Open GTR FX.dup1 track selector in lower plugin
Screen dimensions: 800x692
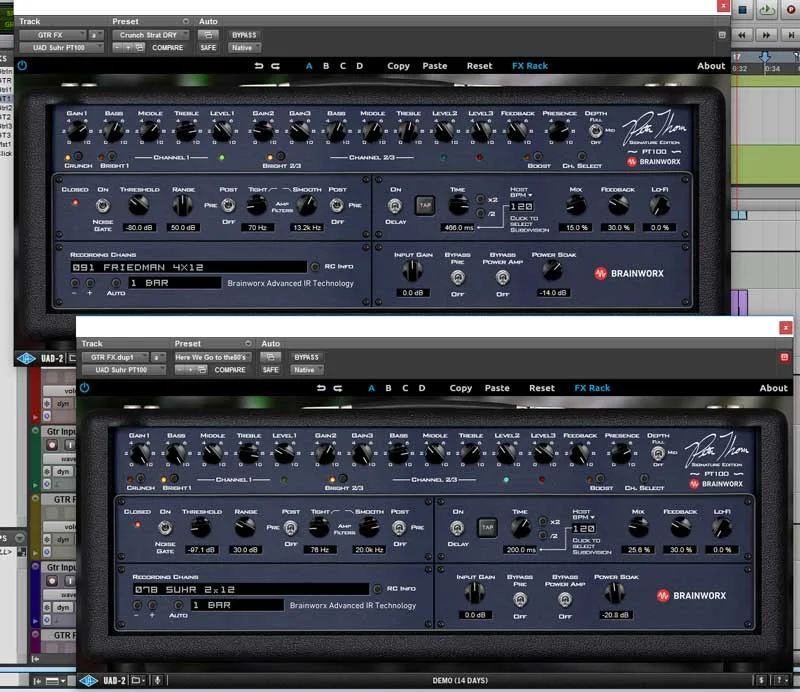pyautogui.click(x=115, y=357)
